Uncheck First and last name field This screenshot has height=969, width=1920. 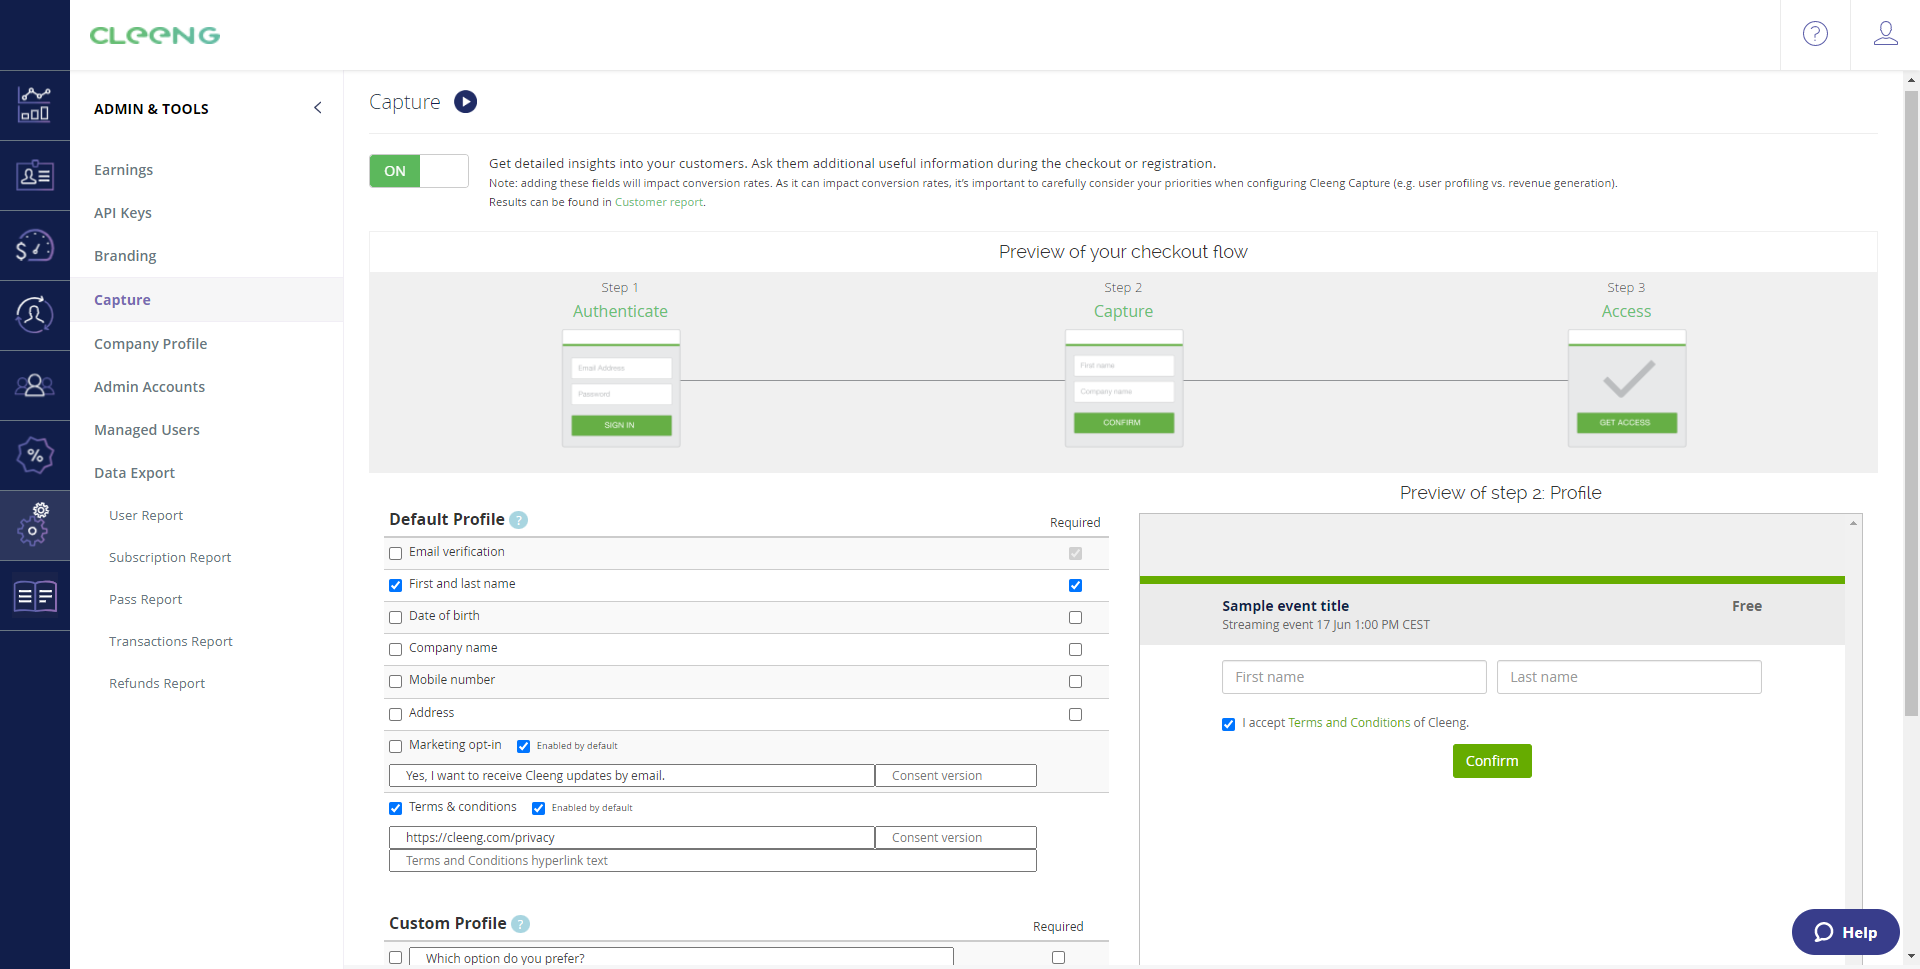click(395, 585)
